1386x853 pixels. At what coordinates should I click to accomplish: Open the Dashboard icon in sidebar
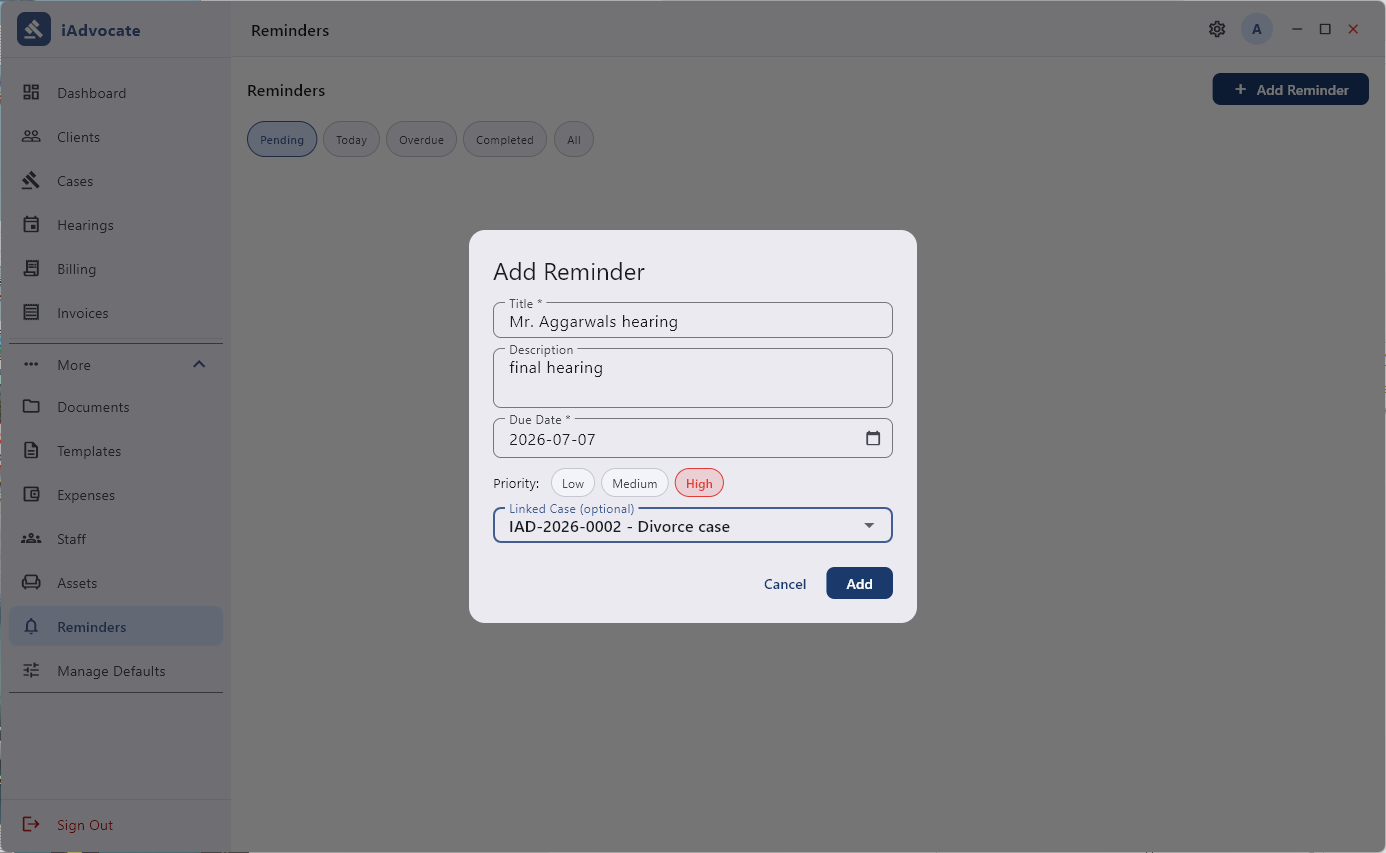tap(31, 92)
